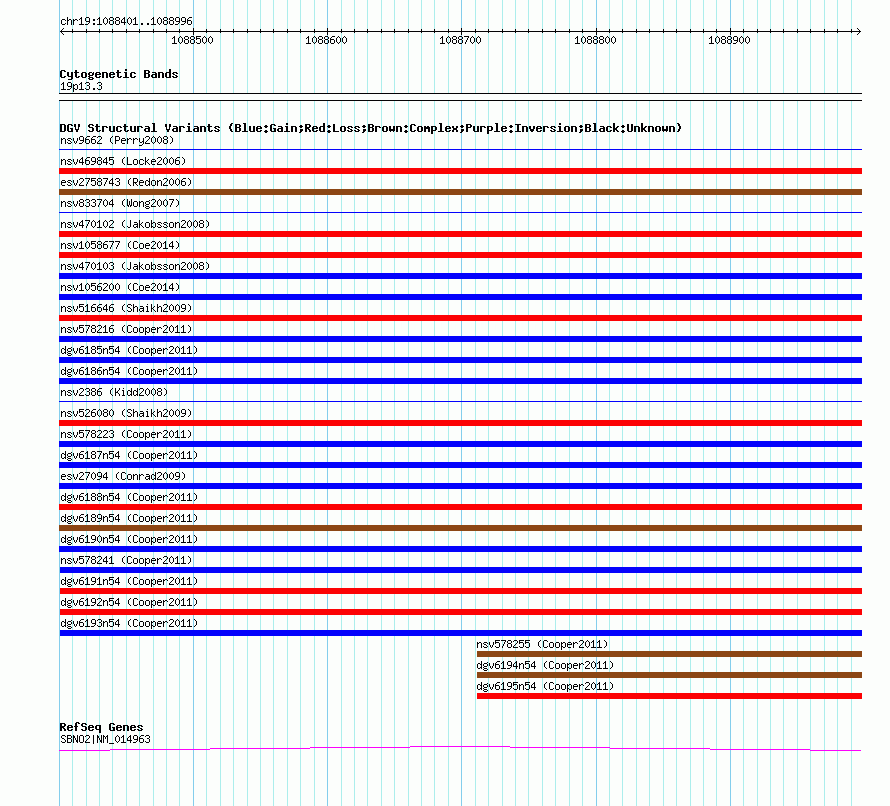Click the 1088800 ruler position
The height and width of the screenshot is (806, 890).
pyautogui.click(x=595, y=40)
